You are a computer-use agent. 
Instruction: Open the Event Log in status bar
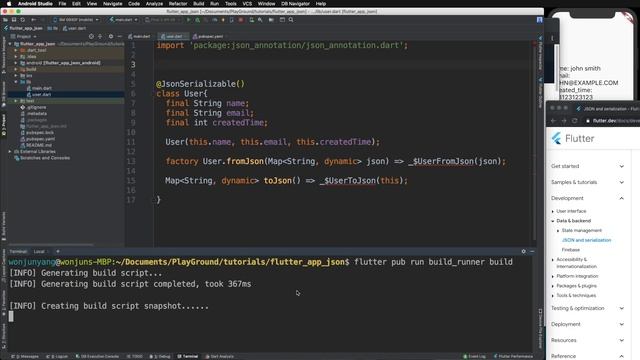click(x=474, y=356)
